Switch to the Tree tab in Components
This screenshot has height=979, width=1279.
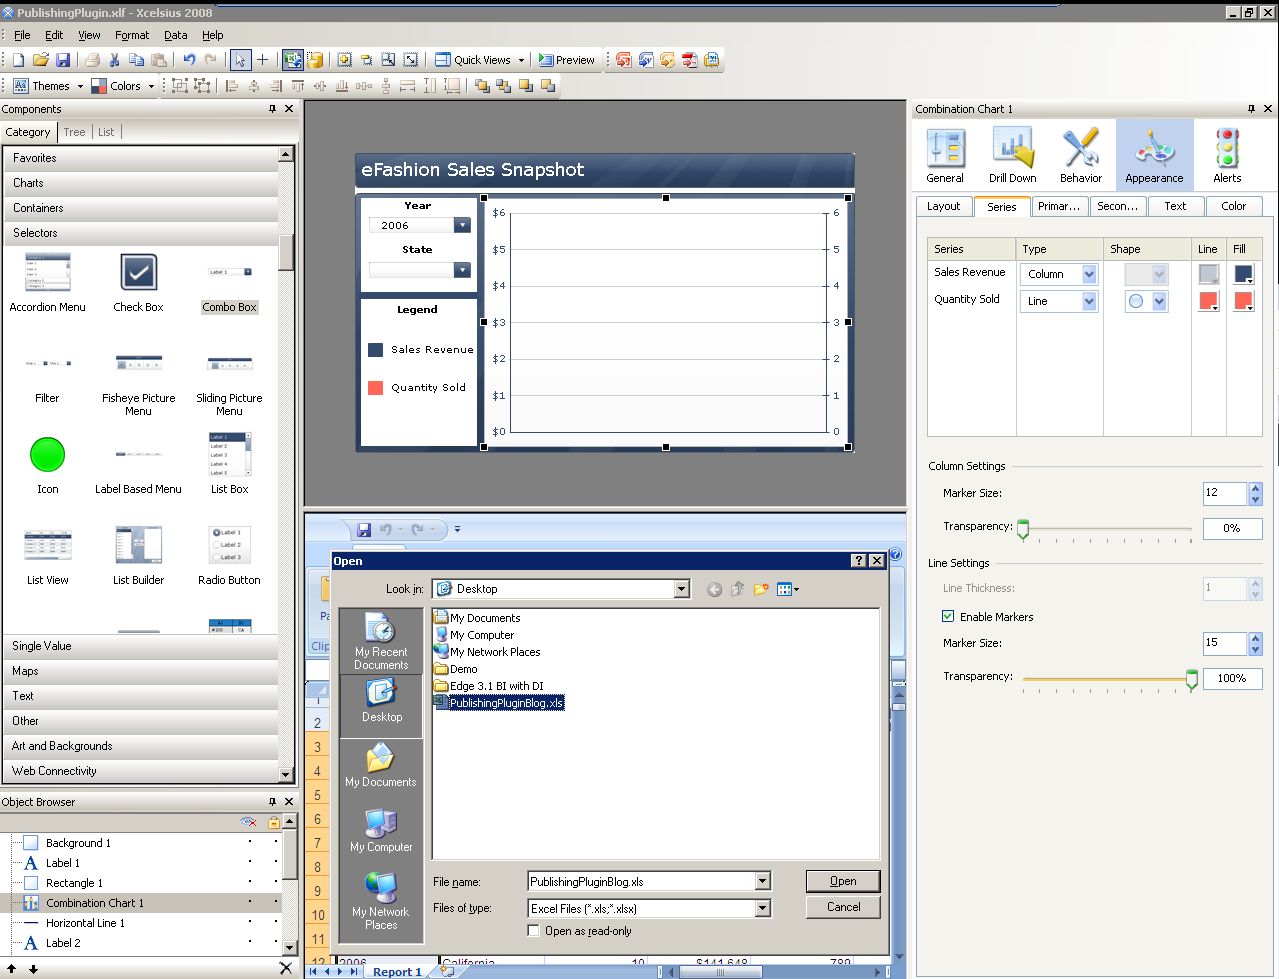click(74, 132)
